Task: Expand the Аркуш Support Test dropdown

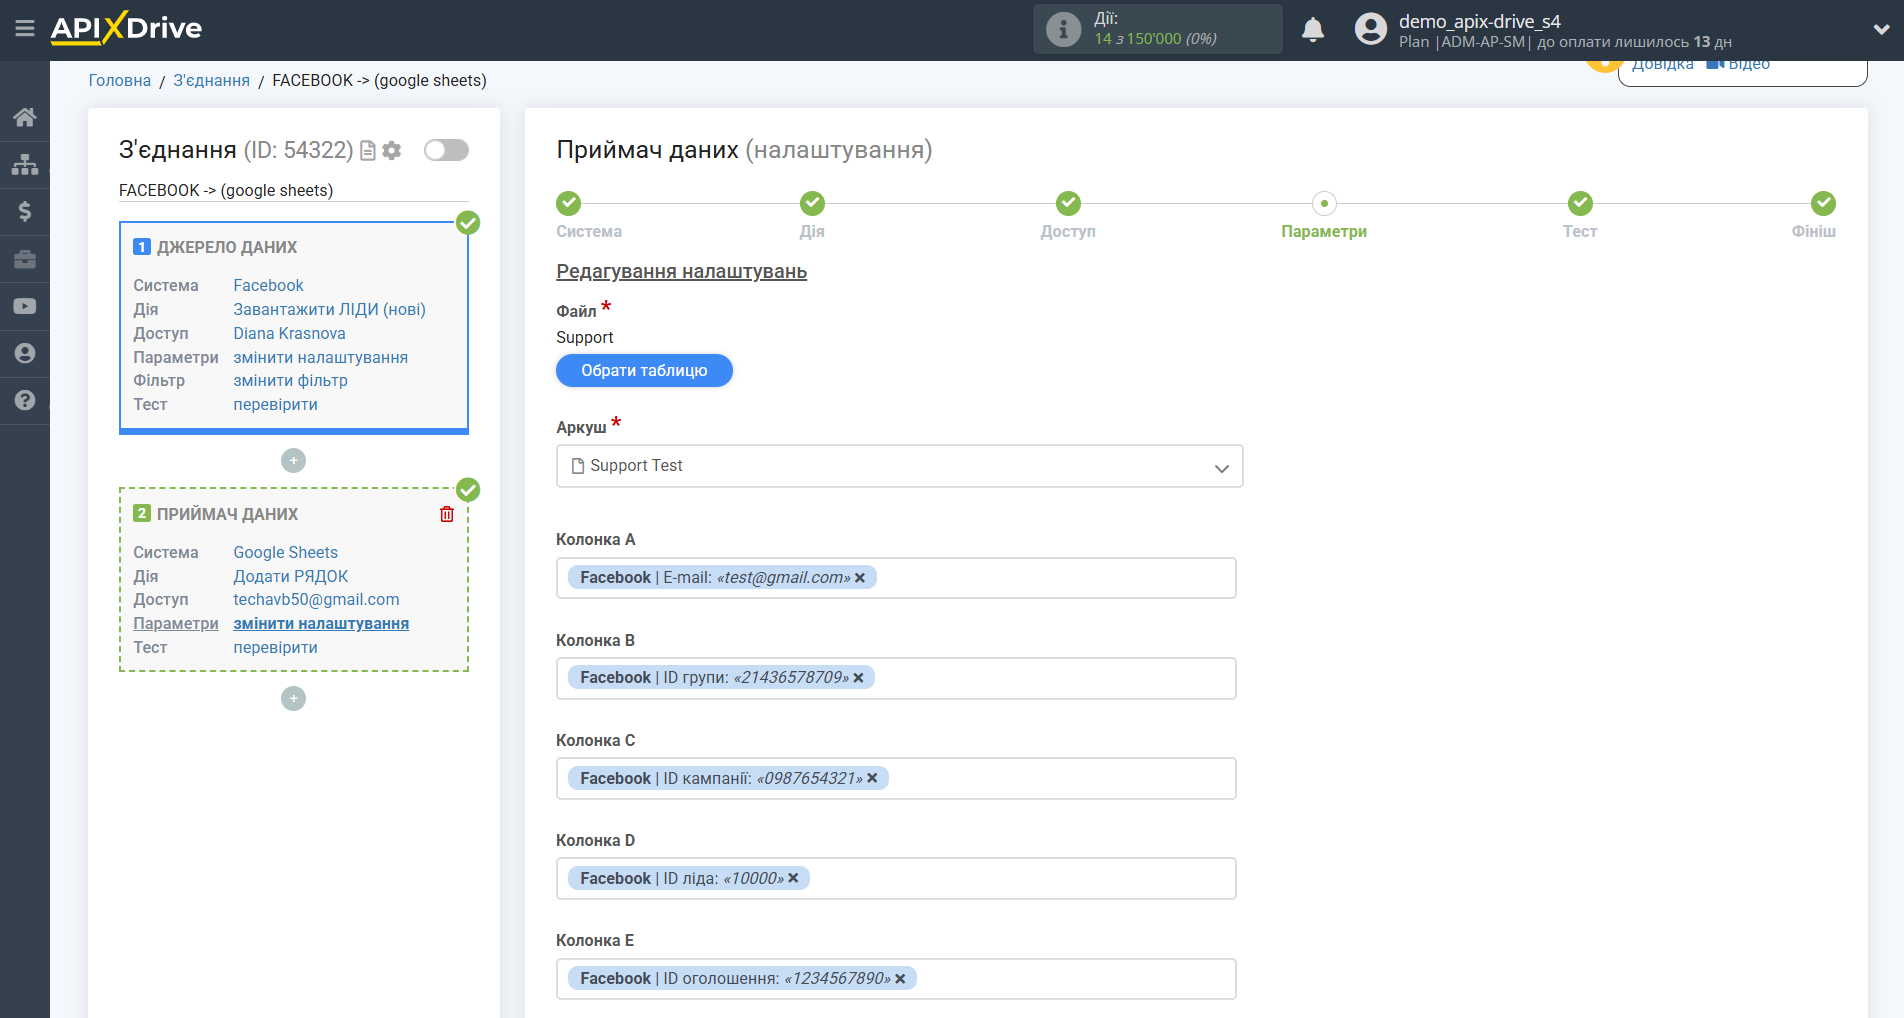Action: pos(899,466)
